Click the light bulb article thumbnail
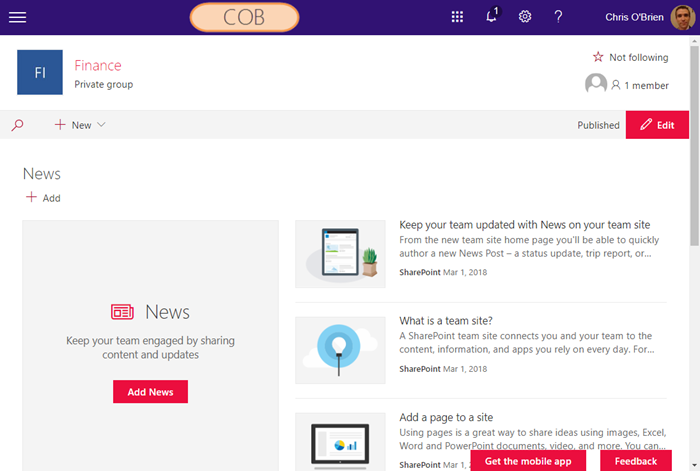The width and height of the screenshot is (700, 471). (x=340, y=350)
